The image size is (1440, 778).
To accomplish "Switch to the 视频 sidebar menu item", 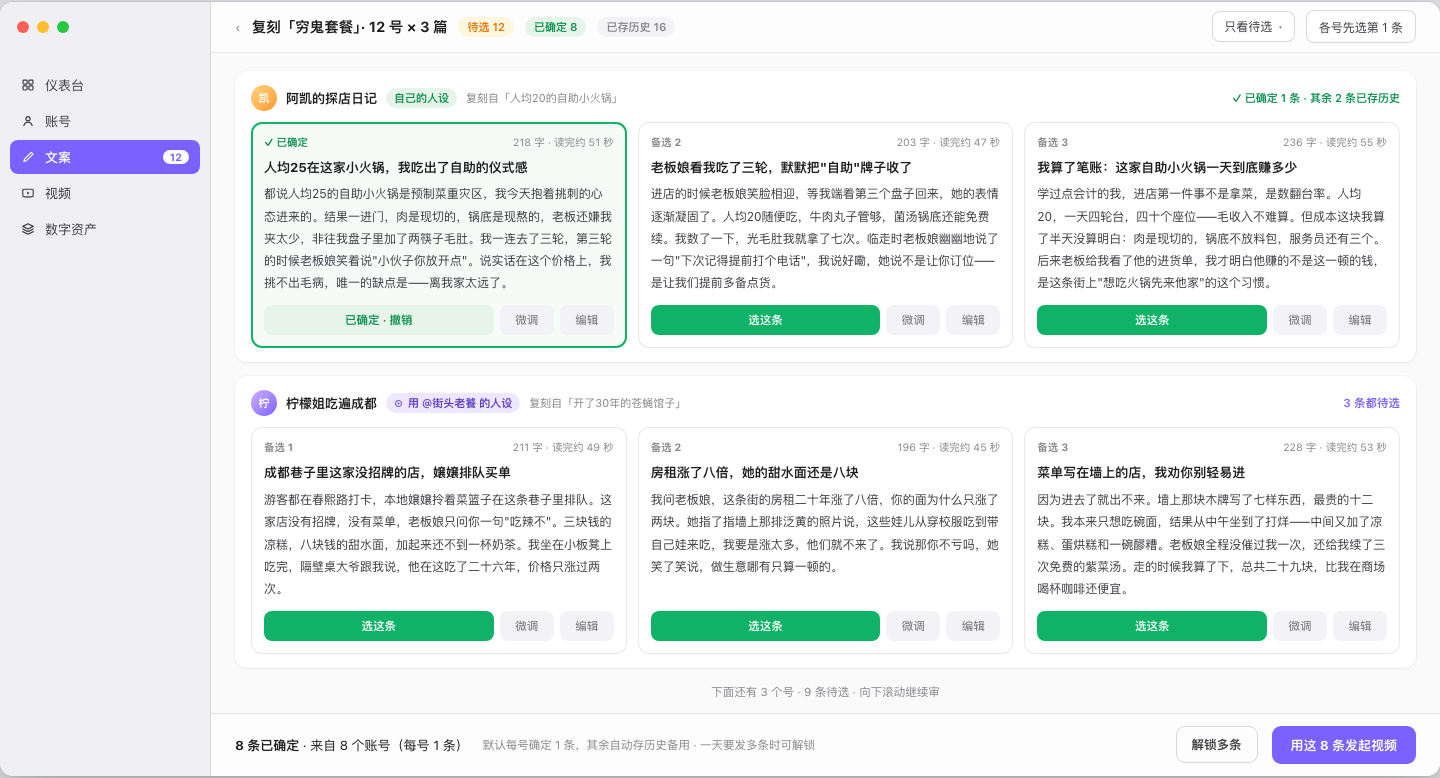I will (x=105, y=193).
